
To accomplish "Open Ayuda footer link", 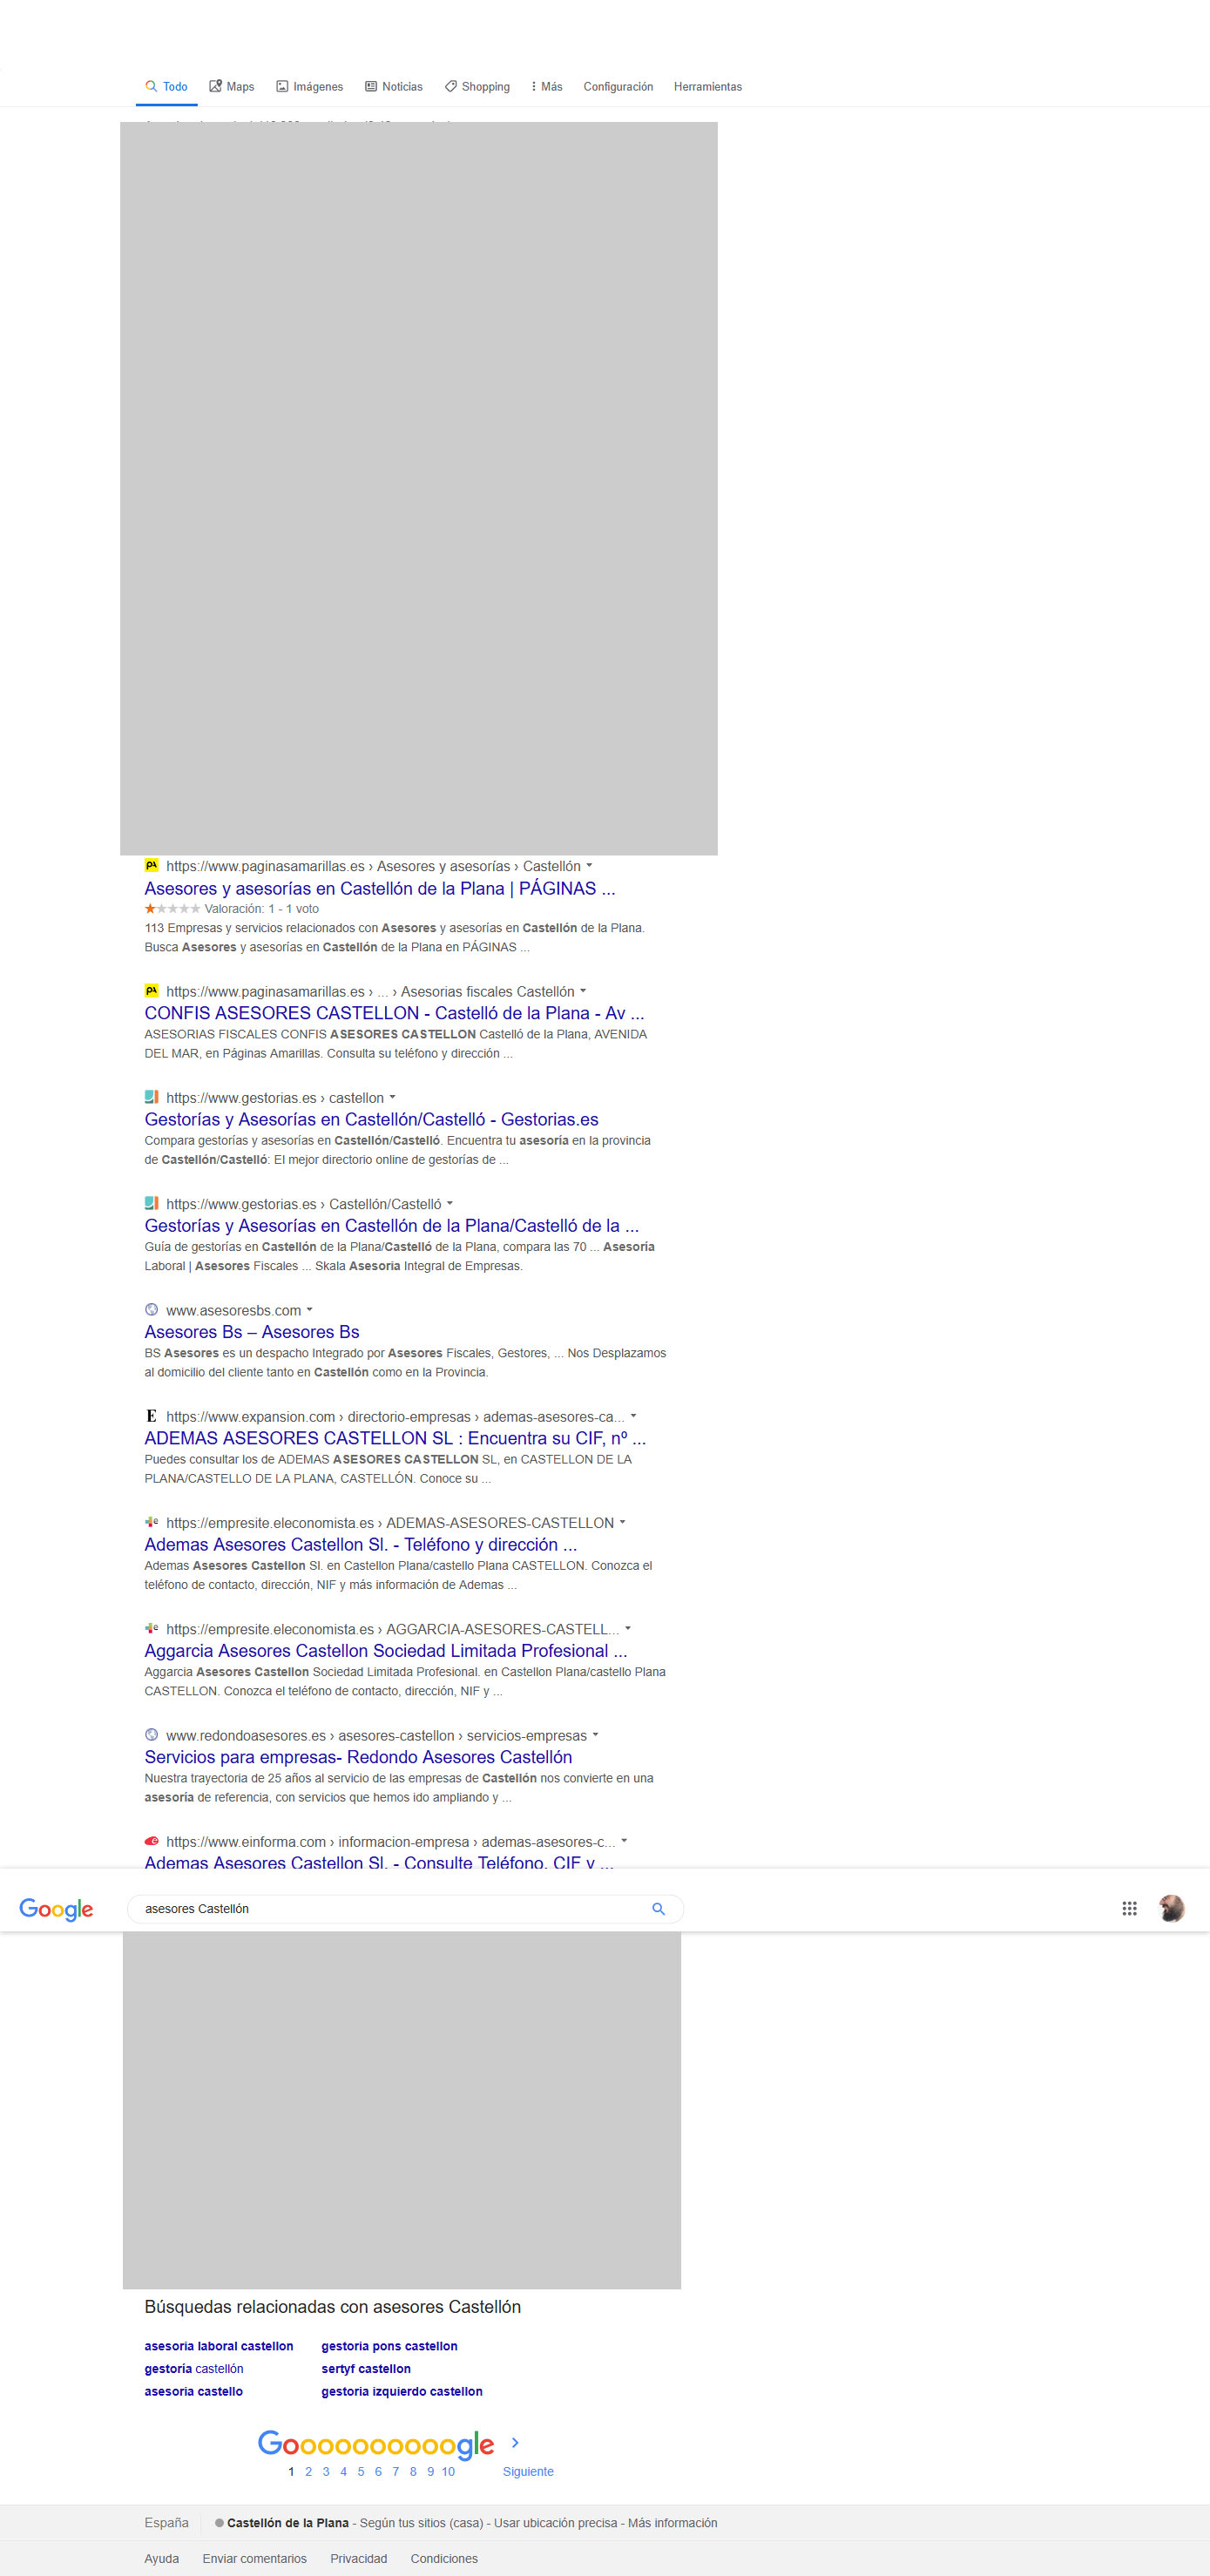I will pos(161,2559).
